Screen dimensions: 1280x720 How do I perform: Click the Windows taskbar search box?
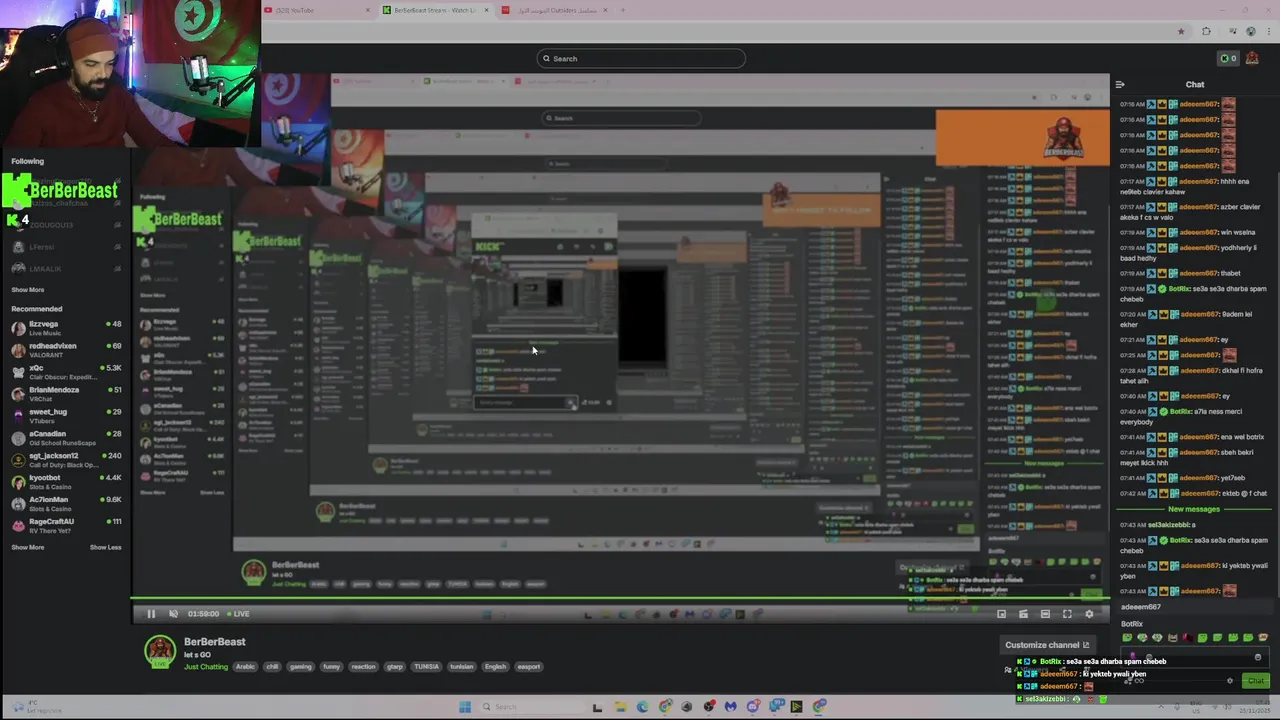tap(530, 707)
